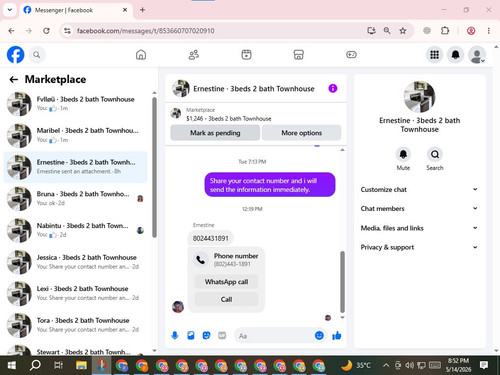Open the Facebook menu grid icon
The width and height of the screenshot is (500, 375).
point(434,55)
